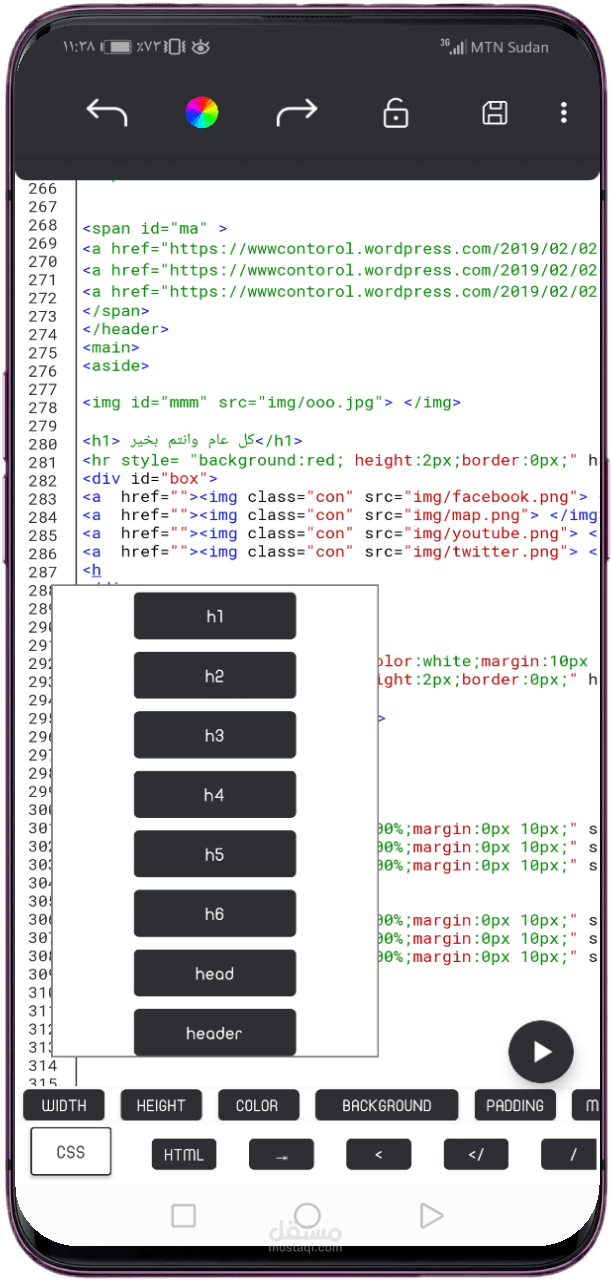Run the code with the round play button

coord(541,1051)
